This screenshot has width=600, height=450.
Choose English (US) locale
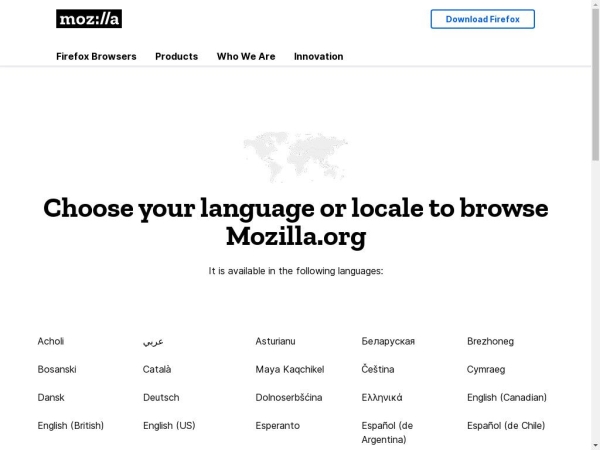tap(169, 426)
